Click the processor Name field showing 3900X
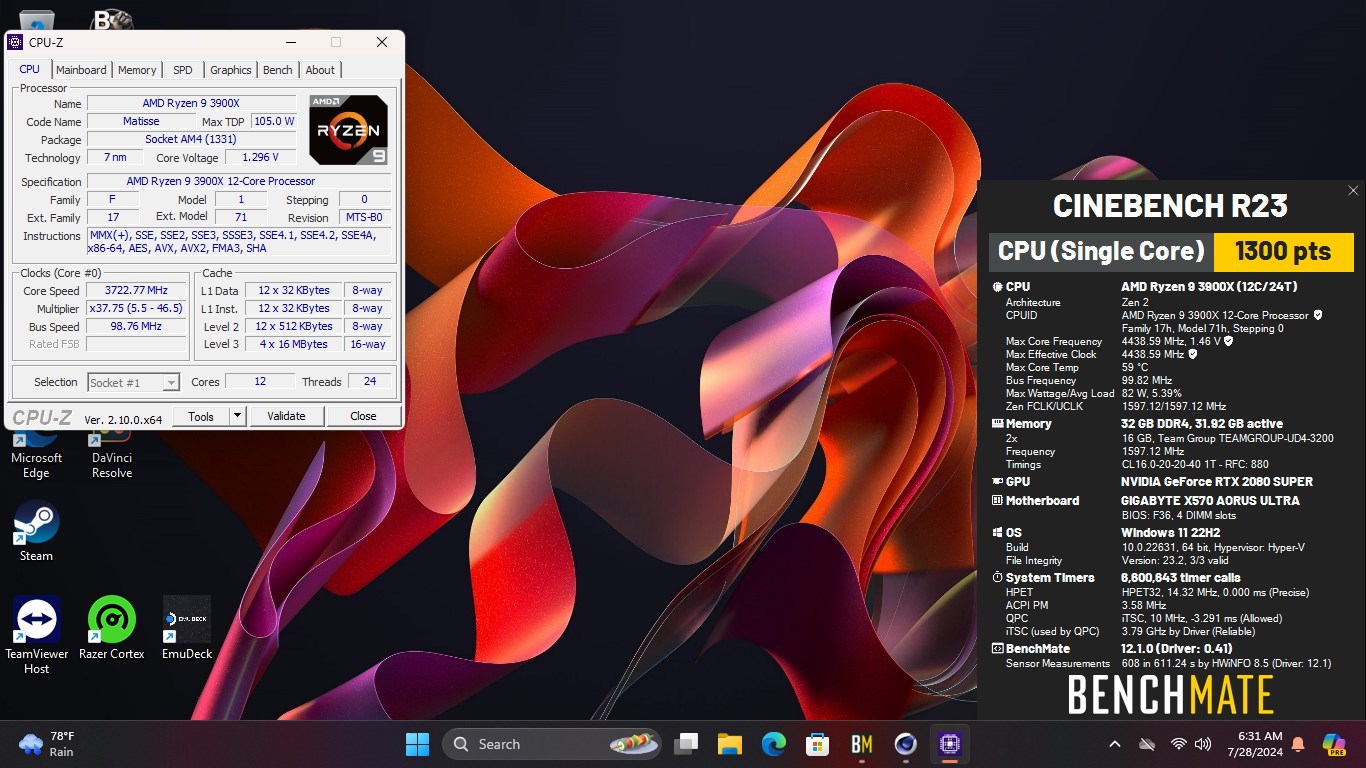The width and height of the screenshot is (1366, 768). [x=191, y=103]
